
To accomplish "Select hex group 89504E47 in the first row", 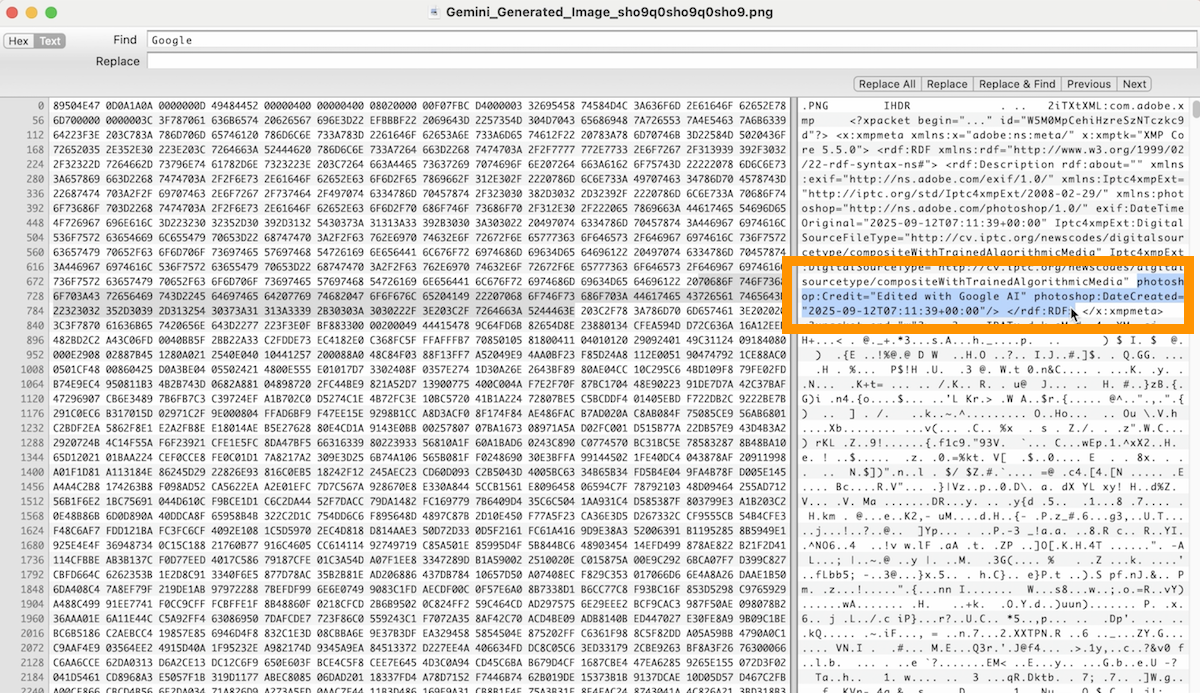I will coord(77,105).
